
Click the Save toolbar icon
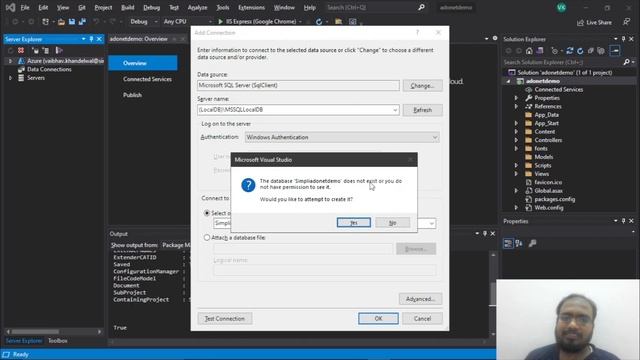click(x=72, y=22)
